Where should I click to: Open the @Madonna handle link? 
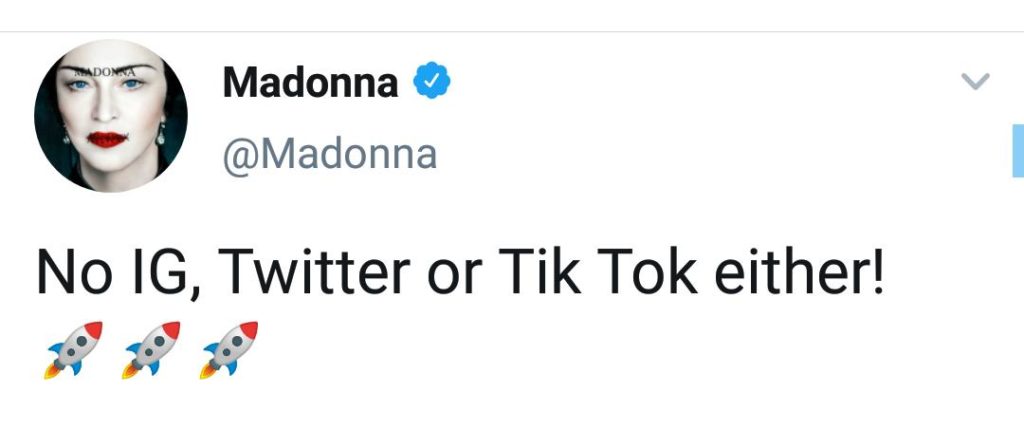(330, 155)
